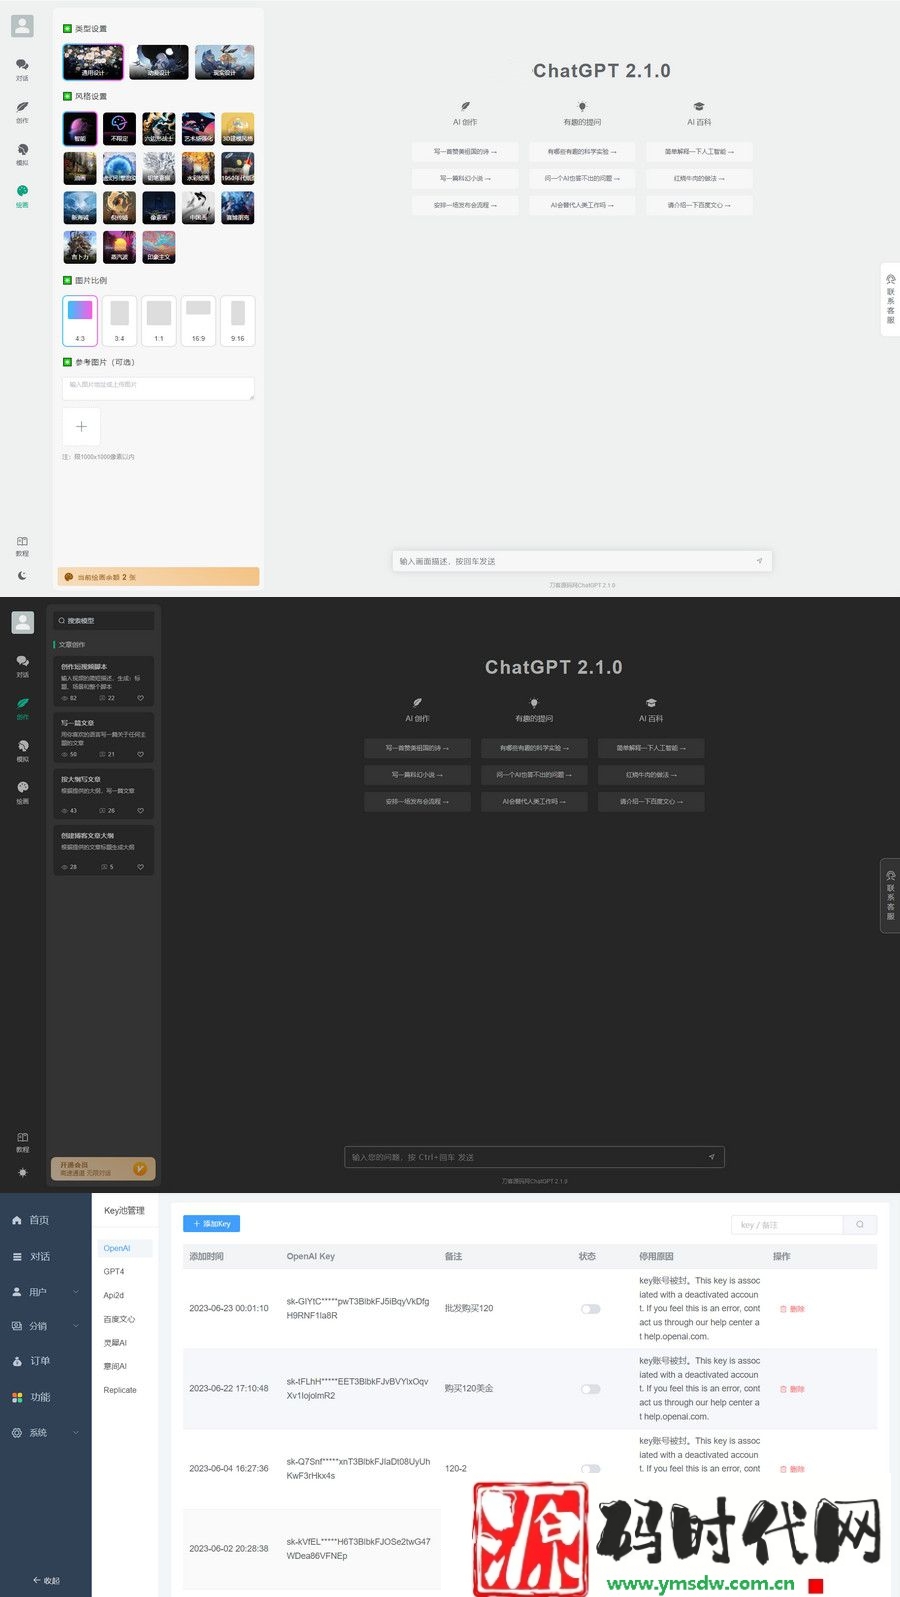The image size is (900, 1597).
Task: Click 当前绘画余额 banner on light screen
Action: click(158, 577)
